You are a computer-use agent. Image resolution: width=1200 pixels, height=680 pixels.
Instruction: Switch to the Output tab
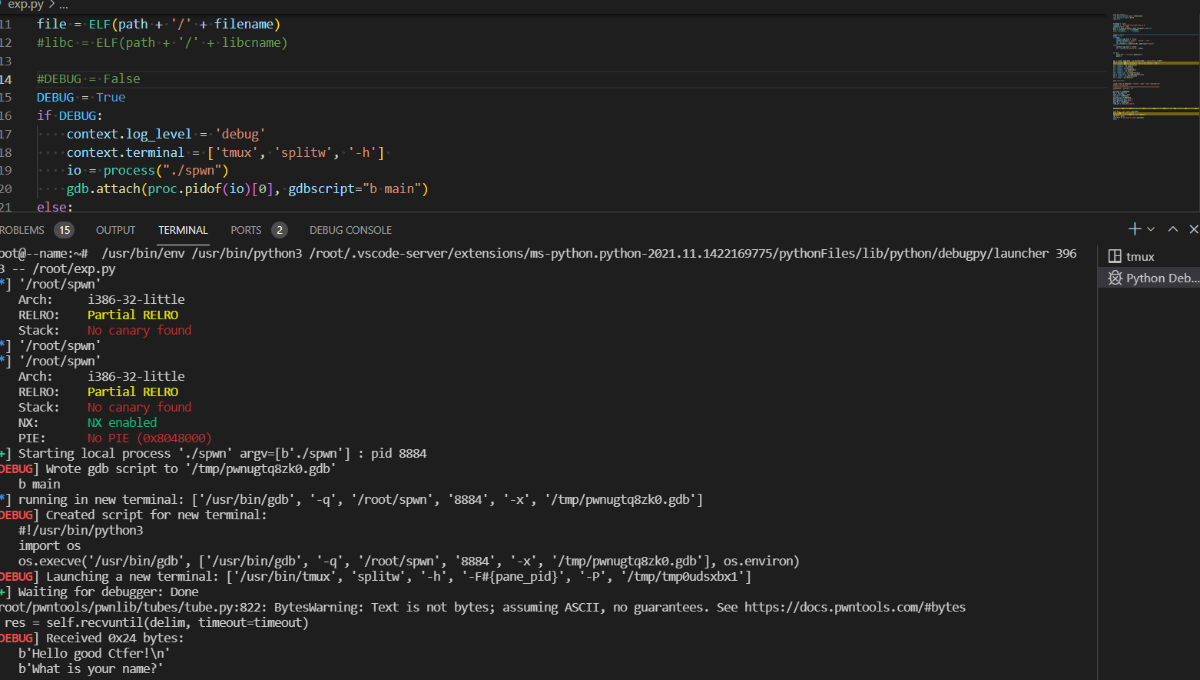click(116, 230)
